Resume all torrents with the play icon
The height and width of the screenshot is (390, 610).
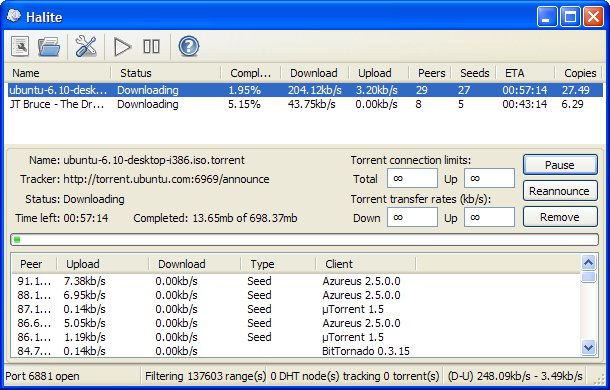pos(123,47)
